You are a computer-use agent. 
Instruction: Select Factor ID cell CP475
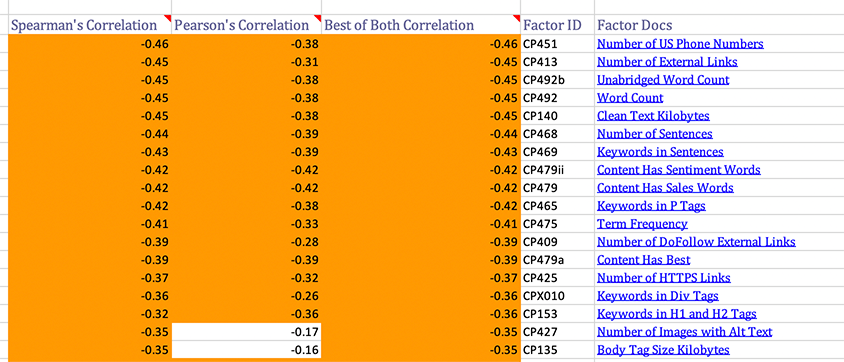point(557,224)
